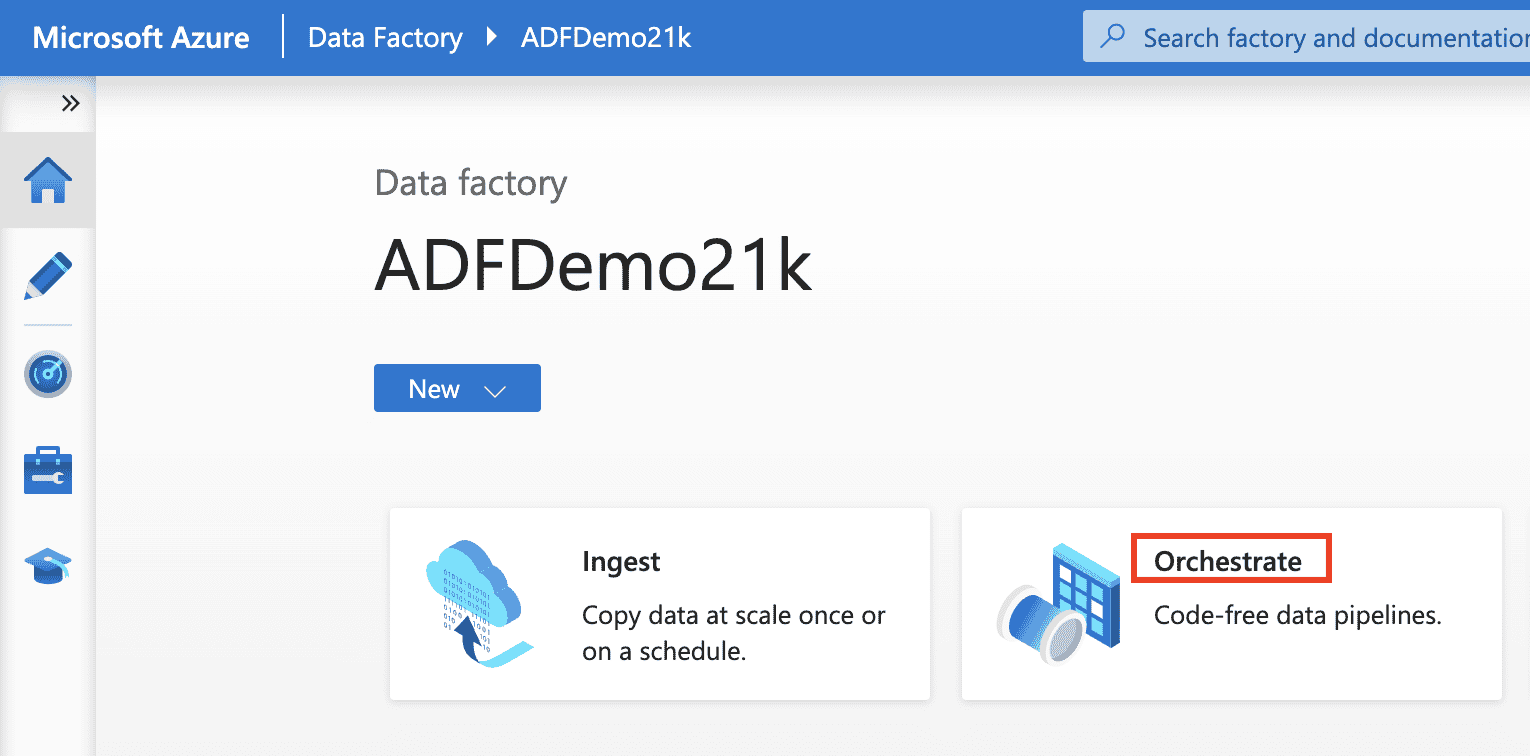Viewport: 1530px width, 756px height.
Task: Open the Author pencil icon
Action: [48, 277]
